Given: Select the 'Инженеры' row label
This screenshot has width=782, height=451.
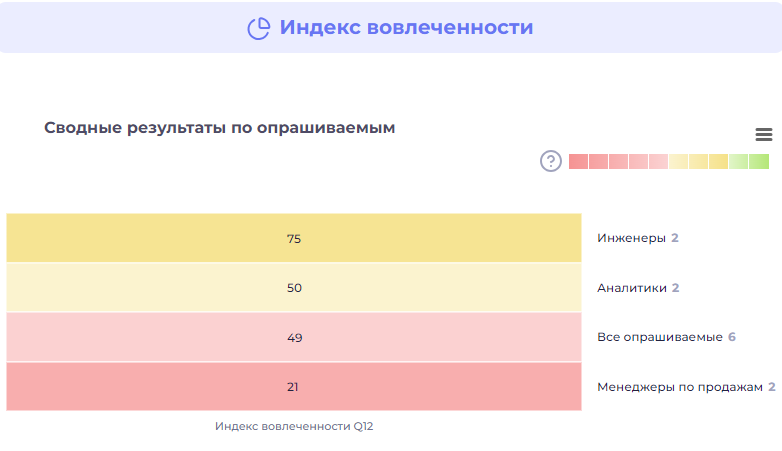Looking at the screenshot, I should 631,238.
